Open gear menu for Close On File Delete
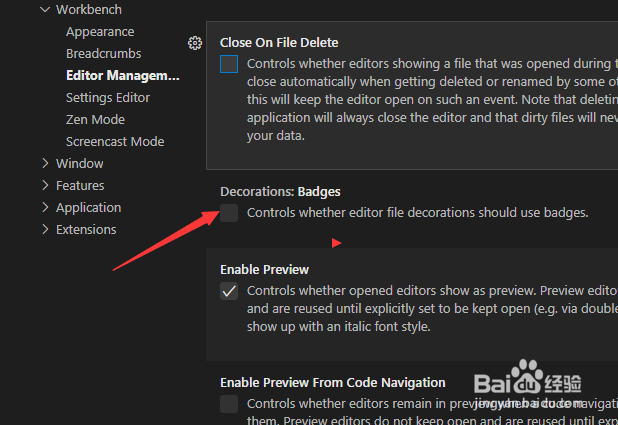The width and height of the screenshot is (618, 425). [x=195, y=43]
